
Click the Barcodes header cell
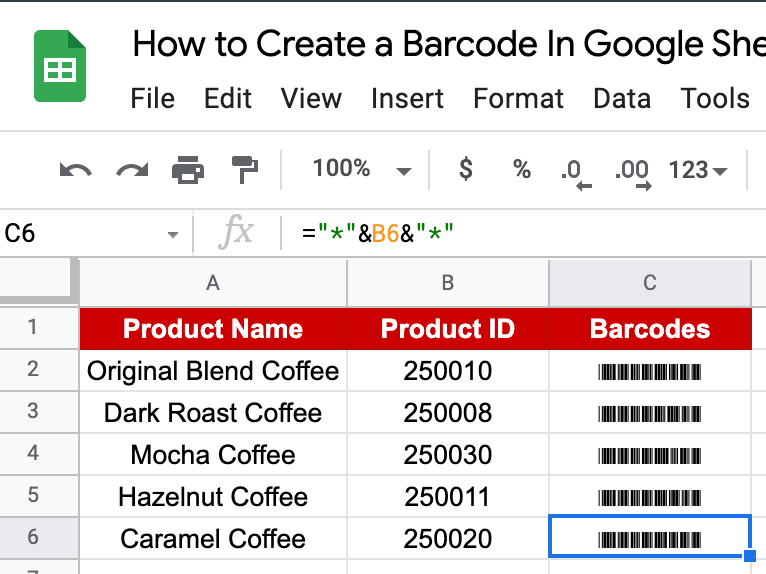tap(650, 328)
